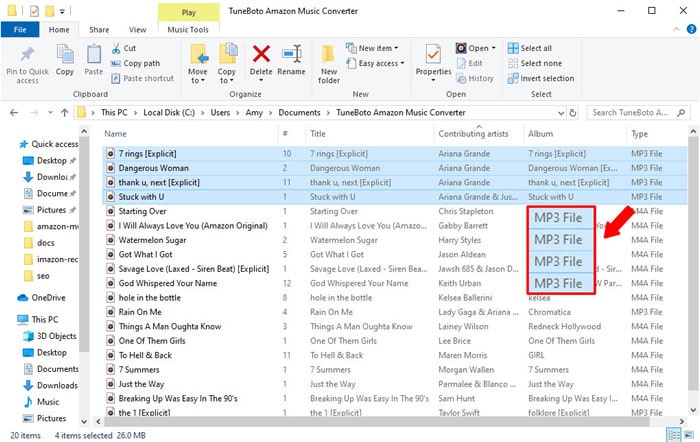The image size is (700, 442).
Task: Open OneDrive in the navigation pane
Action: (x=42, y=297)
